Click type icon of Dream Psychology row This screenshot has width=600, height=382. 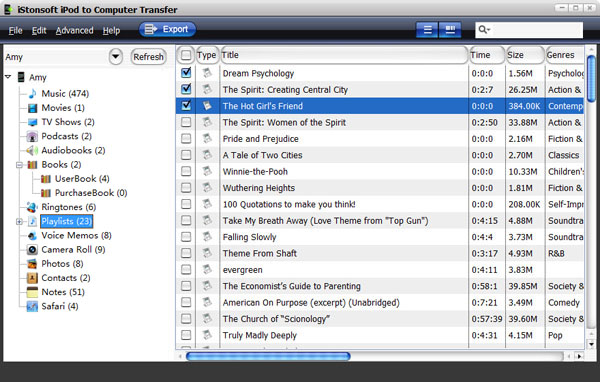[207, 73]
